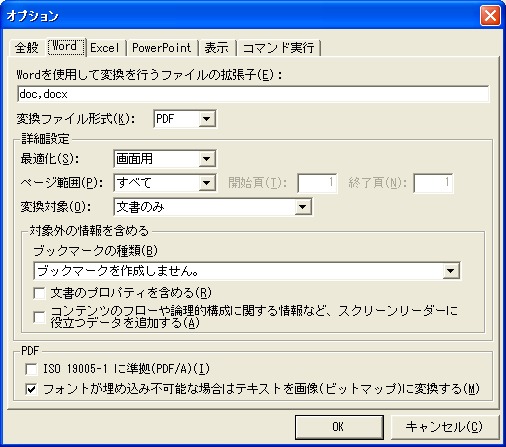Toggle the screen reader data (スクリーンリーダー) checkbox
Screen dimensions: 506x447
(39, 317)
